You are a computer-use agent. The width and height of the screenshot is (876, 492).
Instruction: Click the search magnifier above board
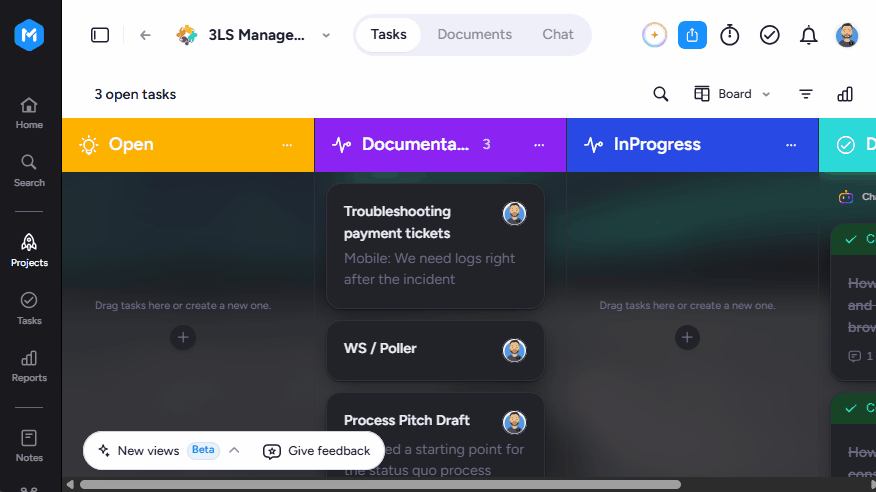pyautogui.click(x=660, y=94)
